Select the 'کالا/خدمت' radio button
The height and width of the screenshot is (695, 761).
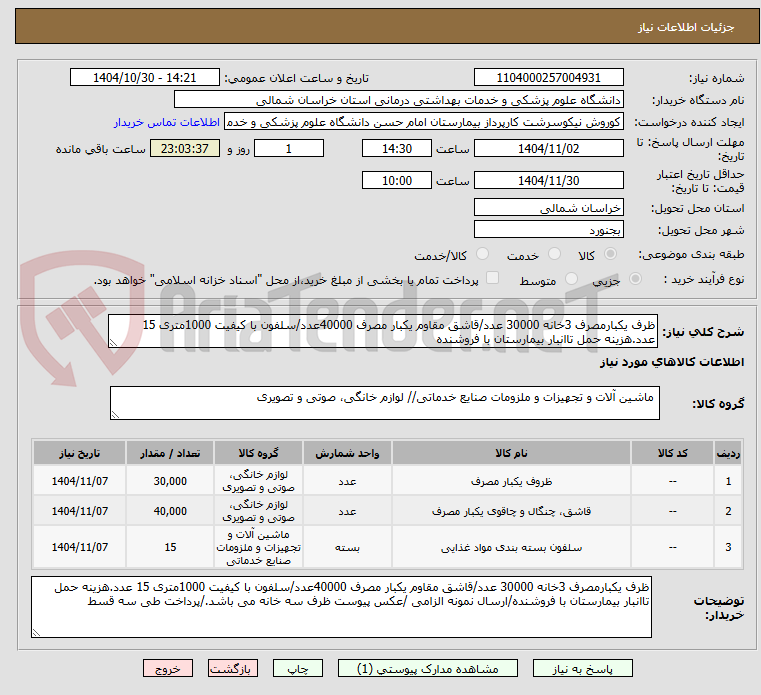[x=482, y=254]
